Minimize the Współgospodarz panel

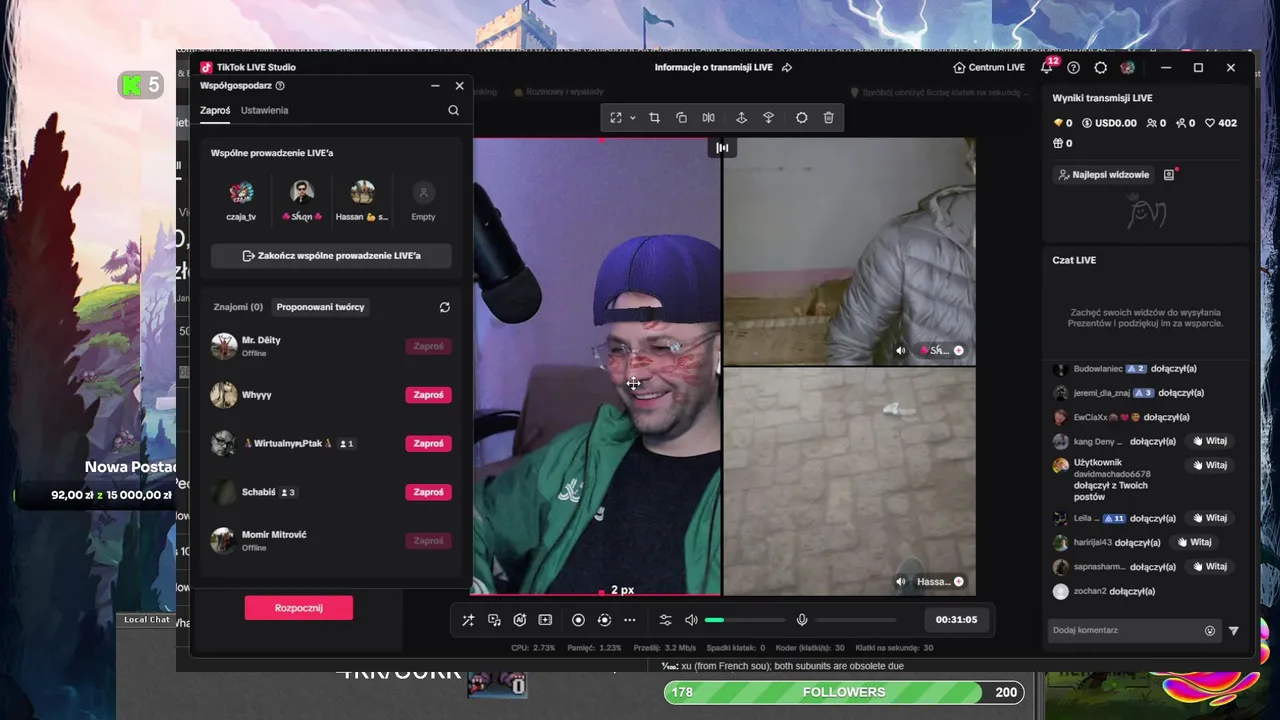point(435,86)
